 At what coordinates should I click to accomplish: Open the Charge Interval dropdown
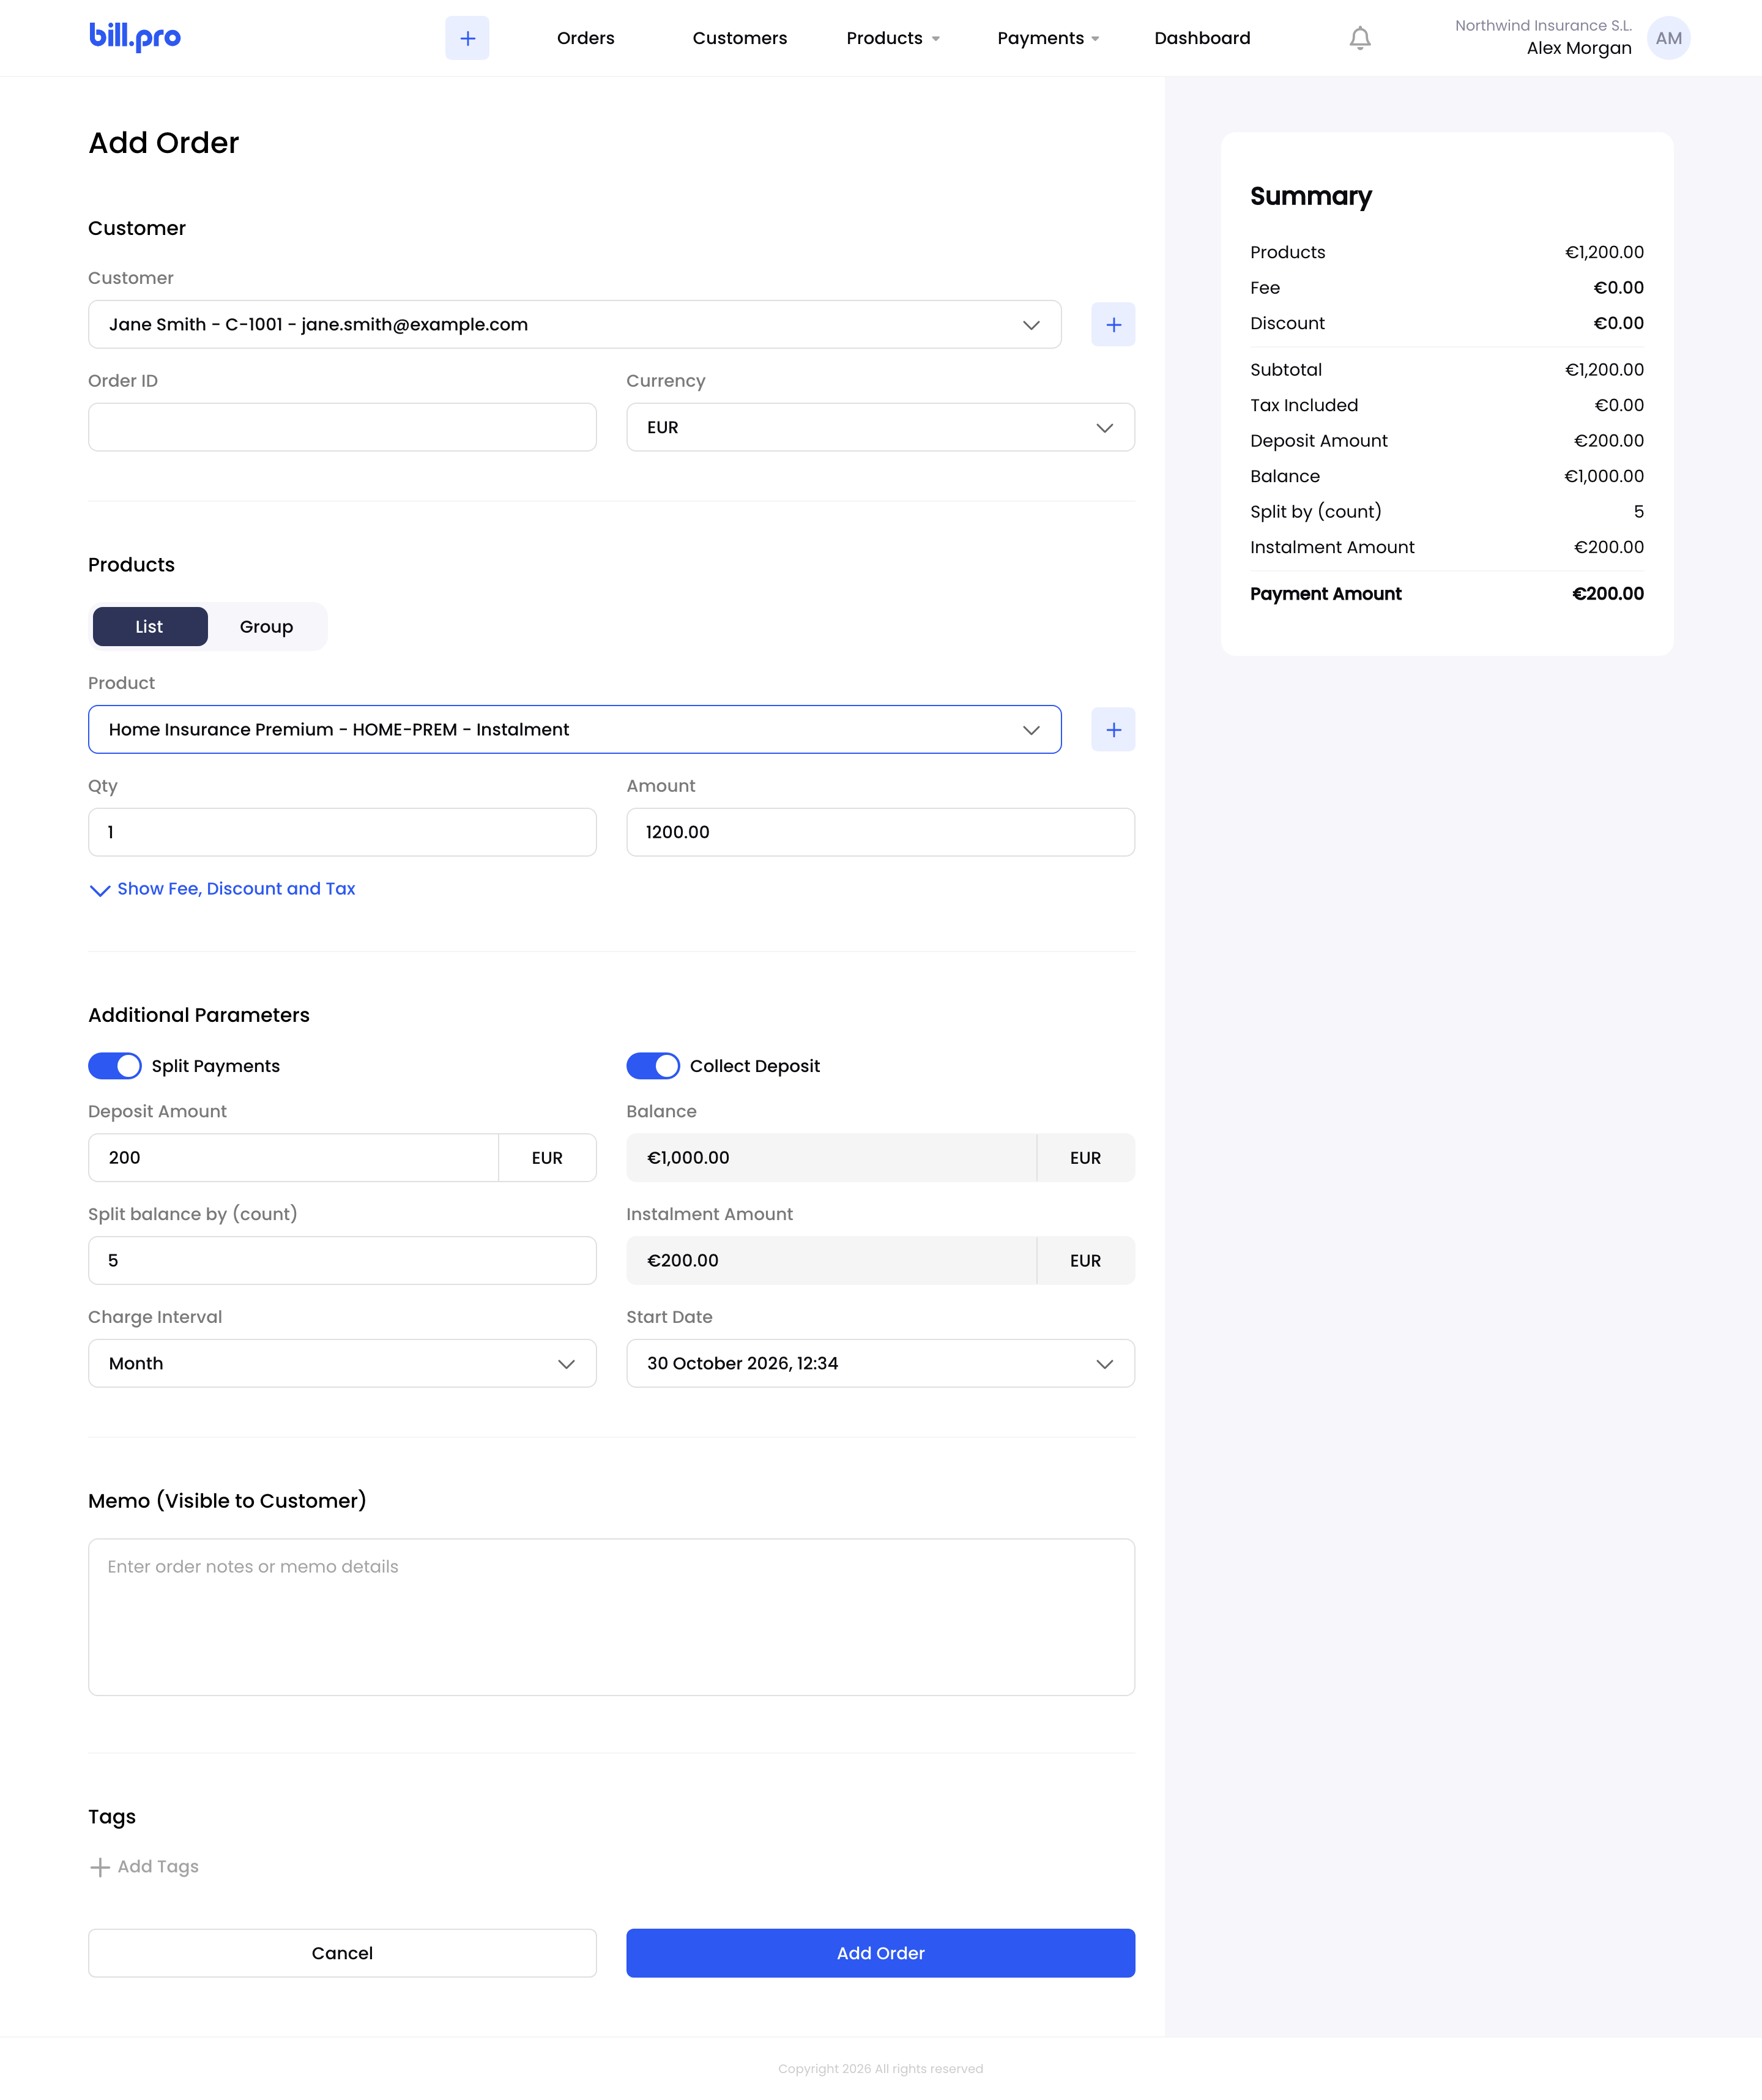point(342,1363)
